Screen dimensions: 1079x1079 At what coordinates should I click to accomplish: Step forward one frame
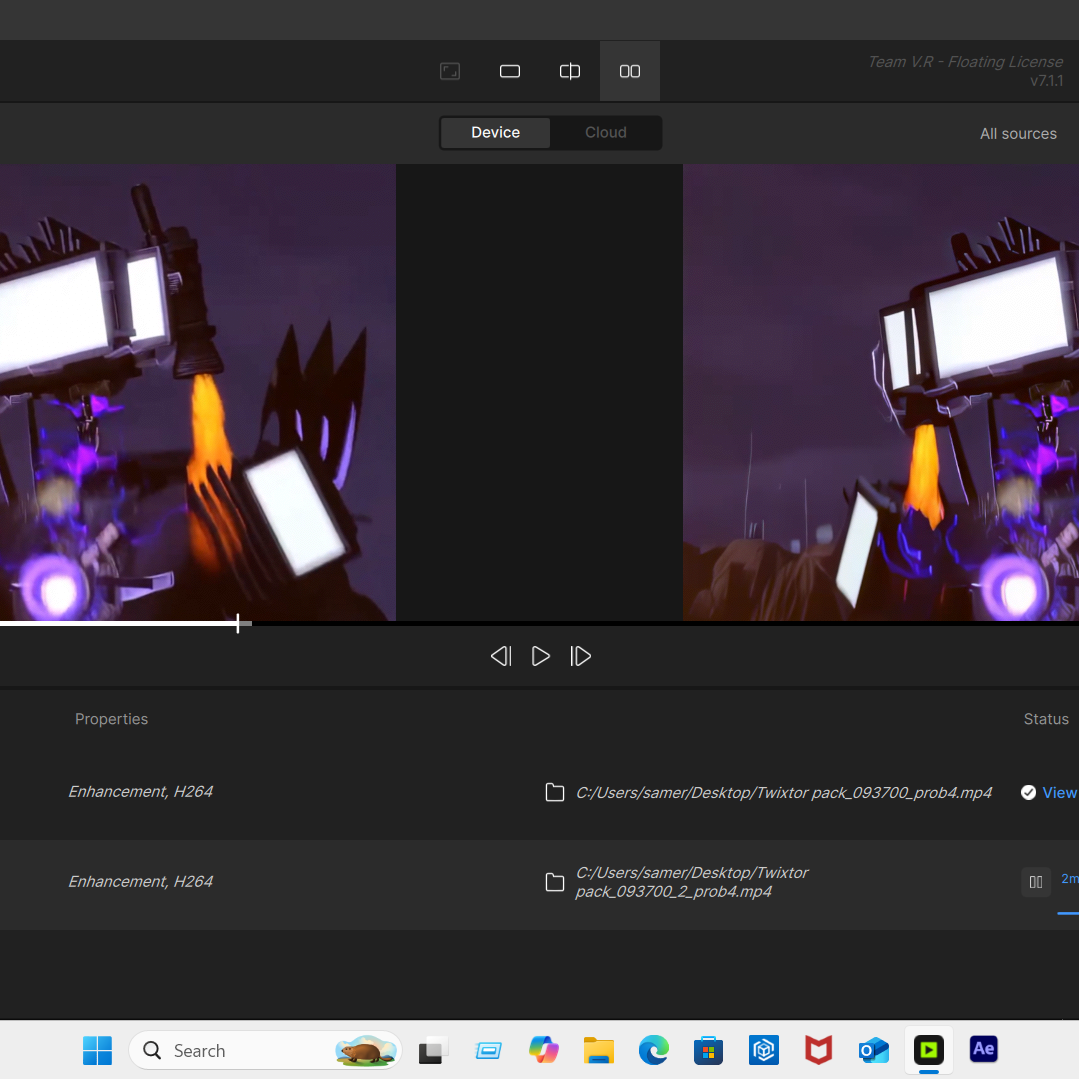pos(580,656)
